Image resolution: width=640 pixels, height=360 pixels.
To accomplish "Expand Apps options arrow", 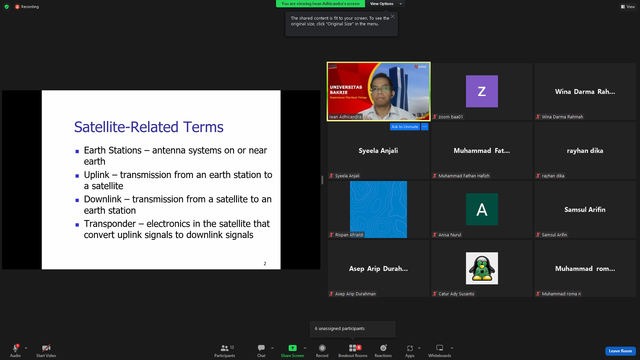I will tap(419, 348).
